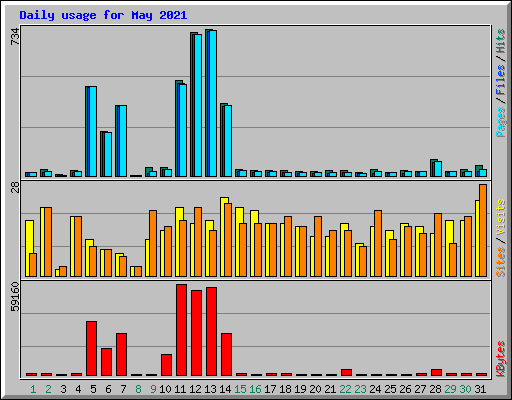512x400 pixels.
Task: Click the cyan hits bar for day 11
Action: coord(183,130)
